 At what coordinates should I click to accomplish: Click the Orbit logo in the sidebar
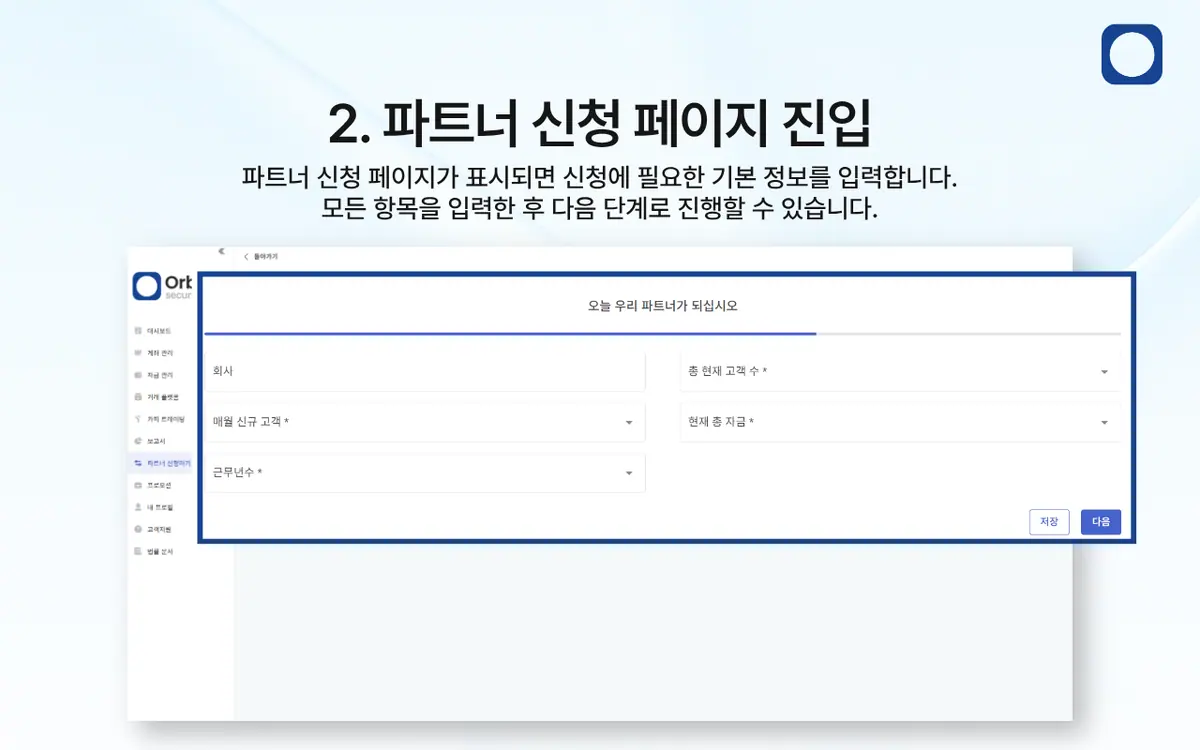[x=163, y=285]
